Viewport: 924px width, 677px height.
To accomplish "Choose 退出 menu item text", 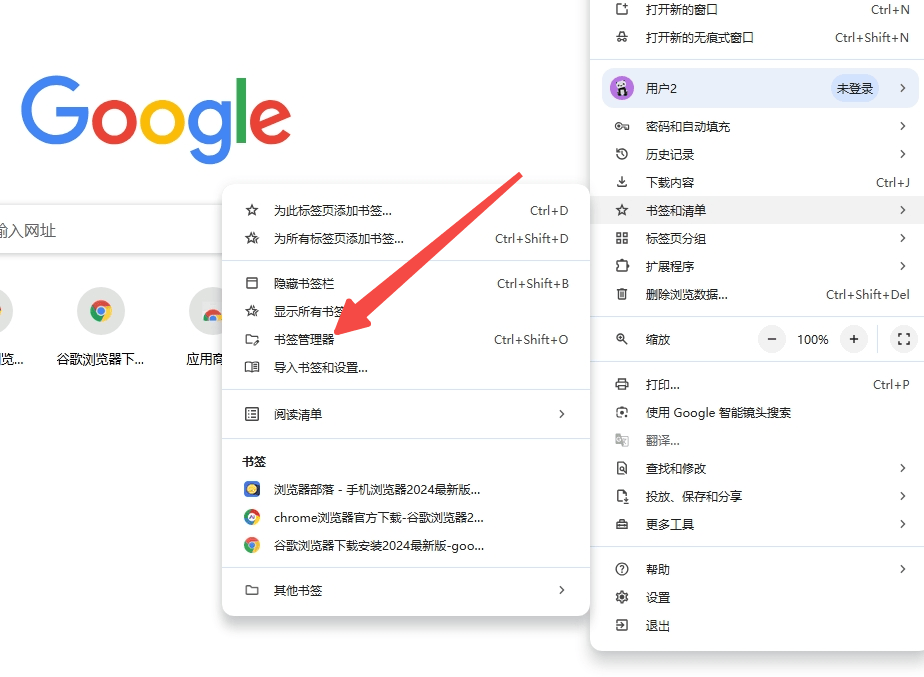I will pyautogui.click(x=658, y=626).
